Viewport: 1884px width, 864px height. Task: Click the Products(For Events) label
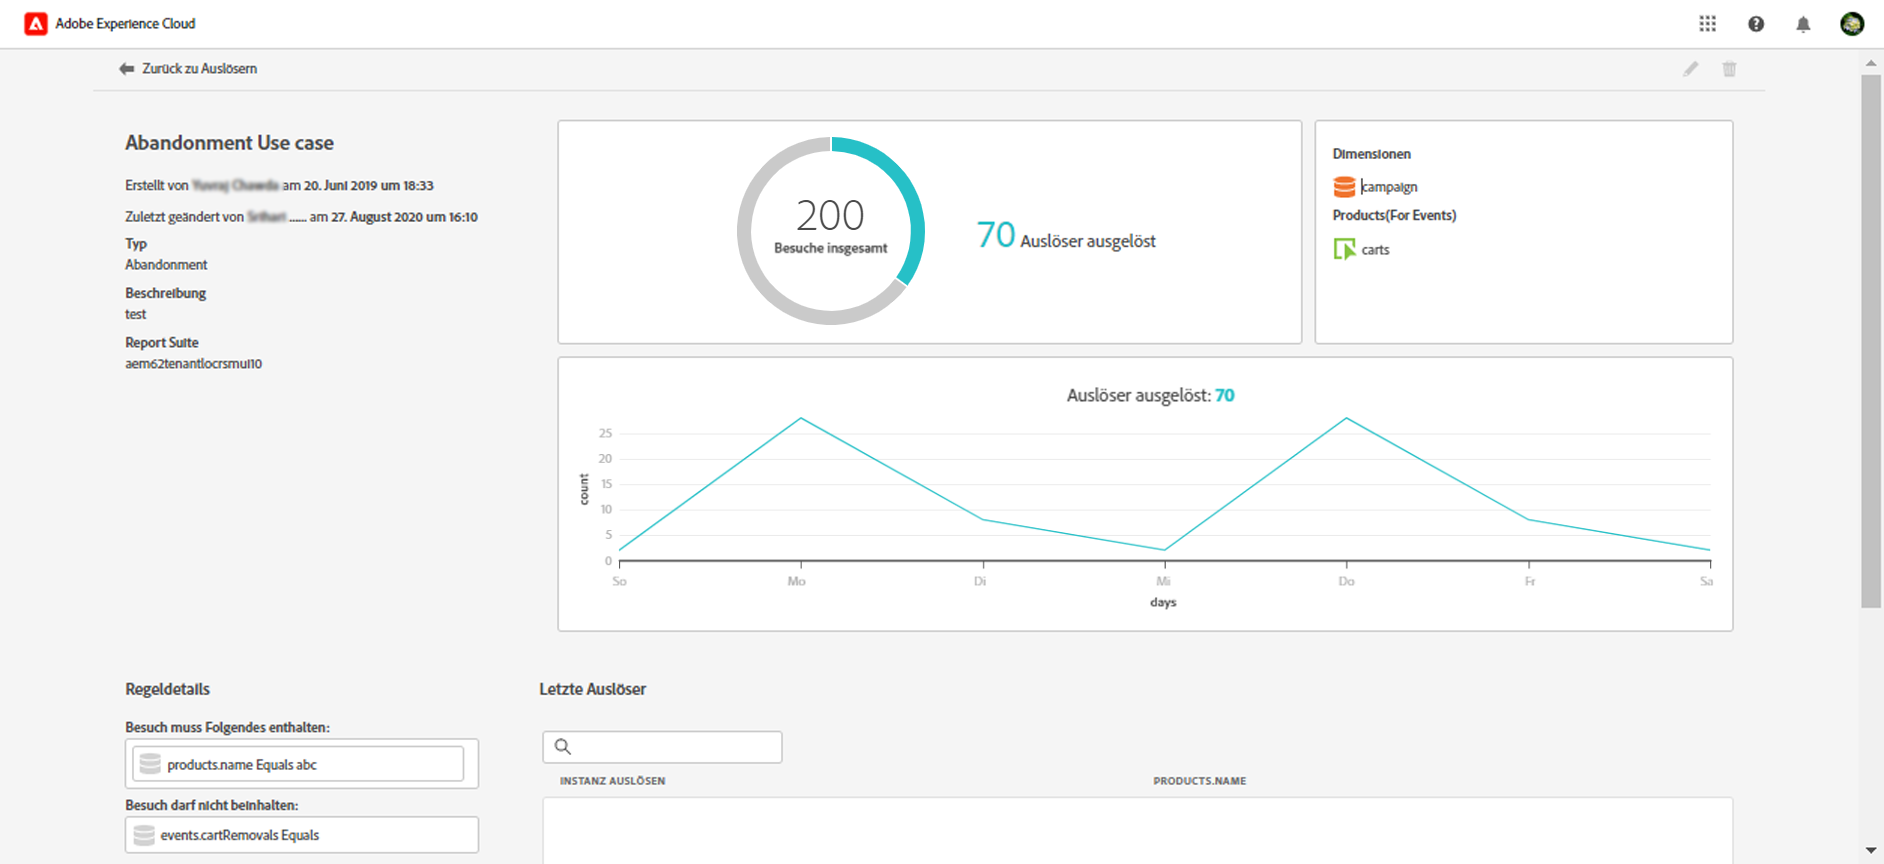pos(1394,215)
